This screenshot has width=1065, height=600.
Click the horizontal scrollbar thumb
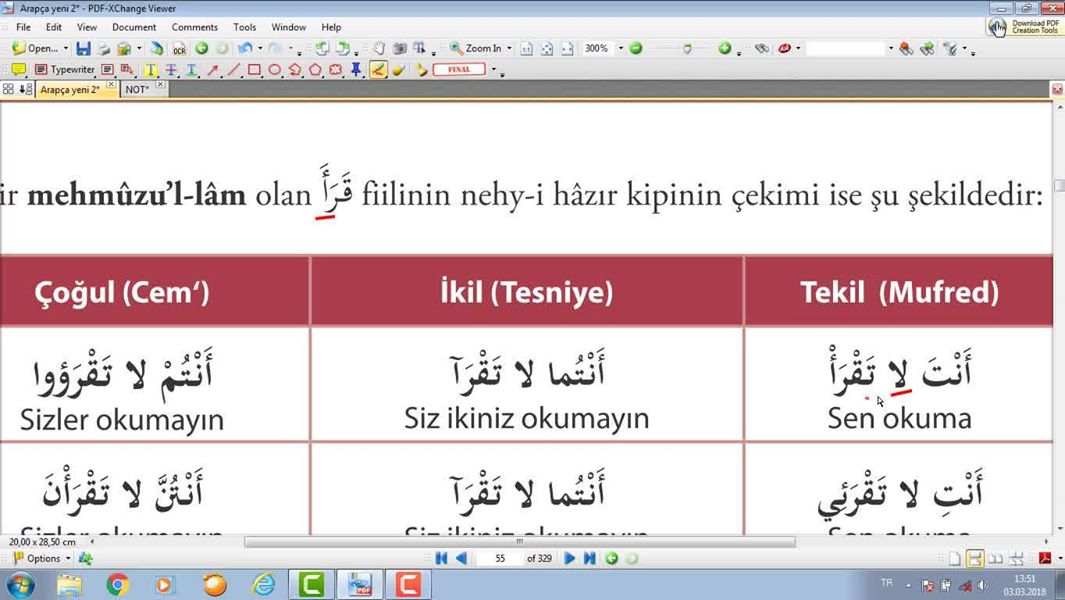(x=520, y=542)
